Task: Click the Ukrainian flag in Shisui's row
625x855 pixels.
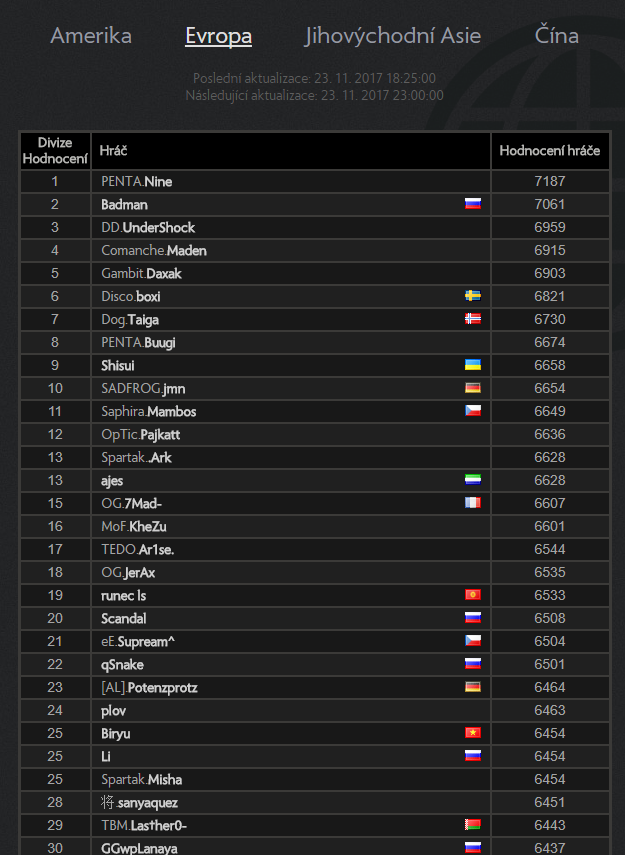Action: (x=473, y=365)
